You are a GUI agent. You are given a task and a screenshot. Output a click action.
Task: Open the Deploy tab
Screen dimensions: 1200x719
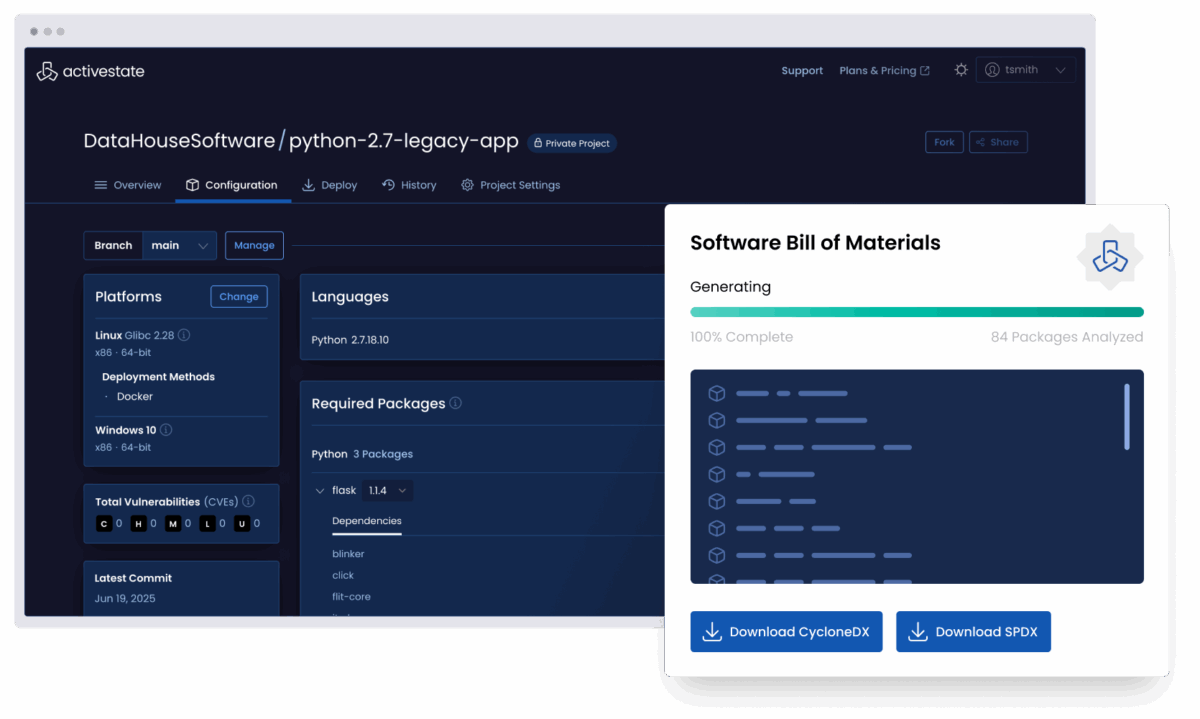pos(330,185)
